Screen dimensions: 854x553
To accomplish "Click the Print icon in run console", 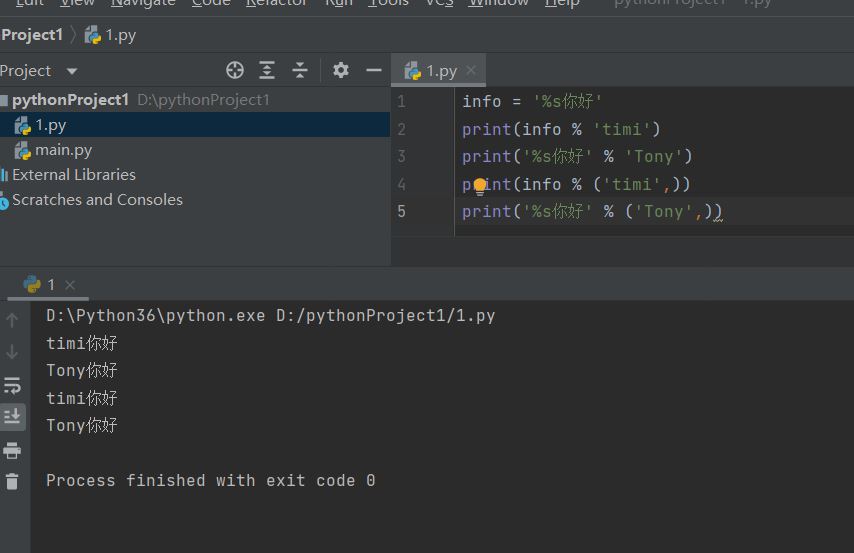I will click(x=12, y=451).
